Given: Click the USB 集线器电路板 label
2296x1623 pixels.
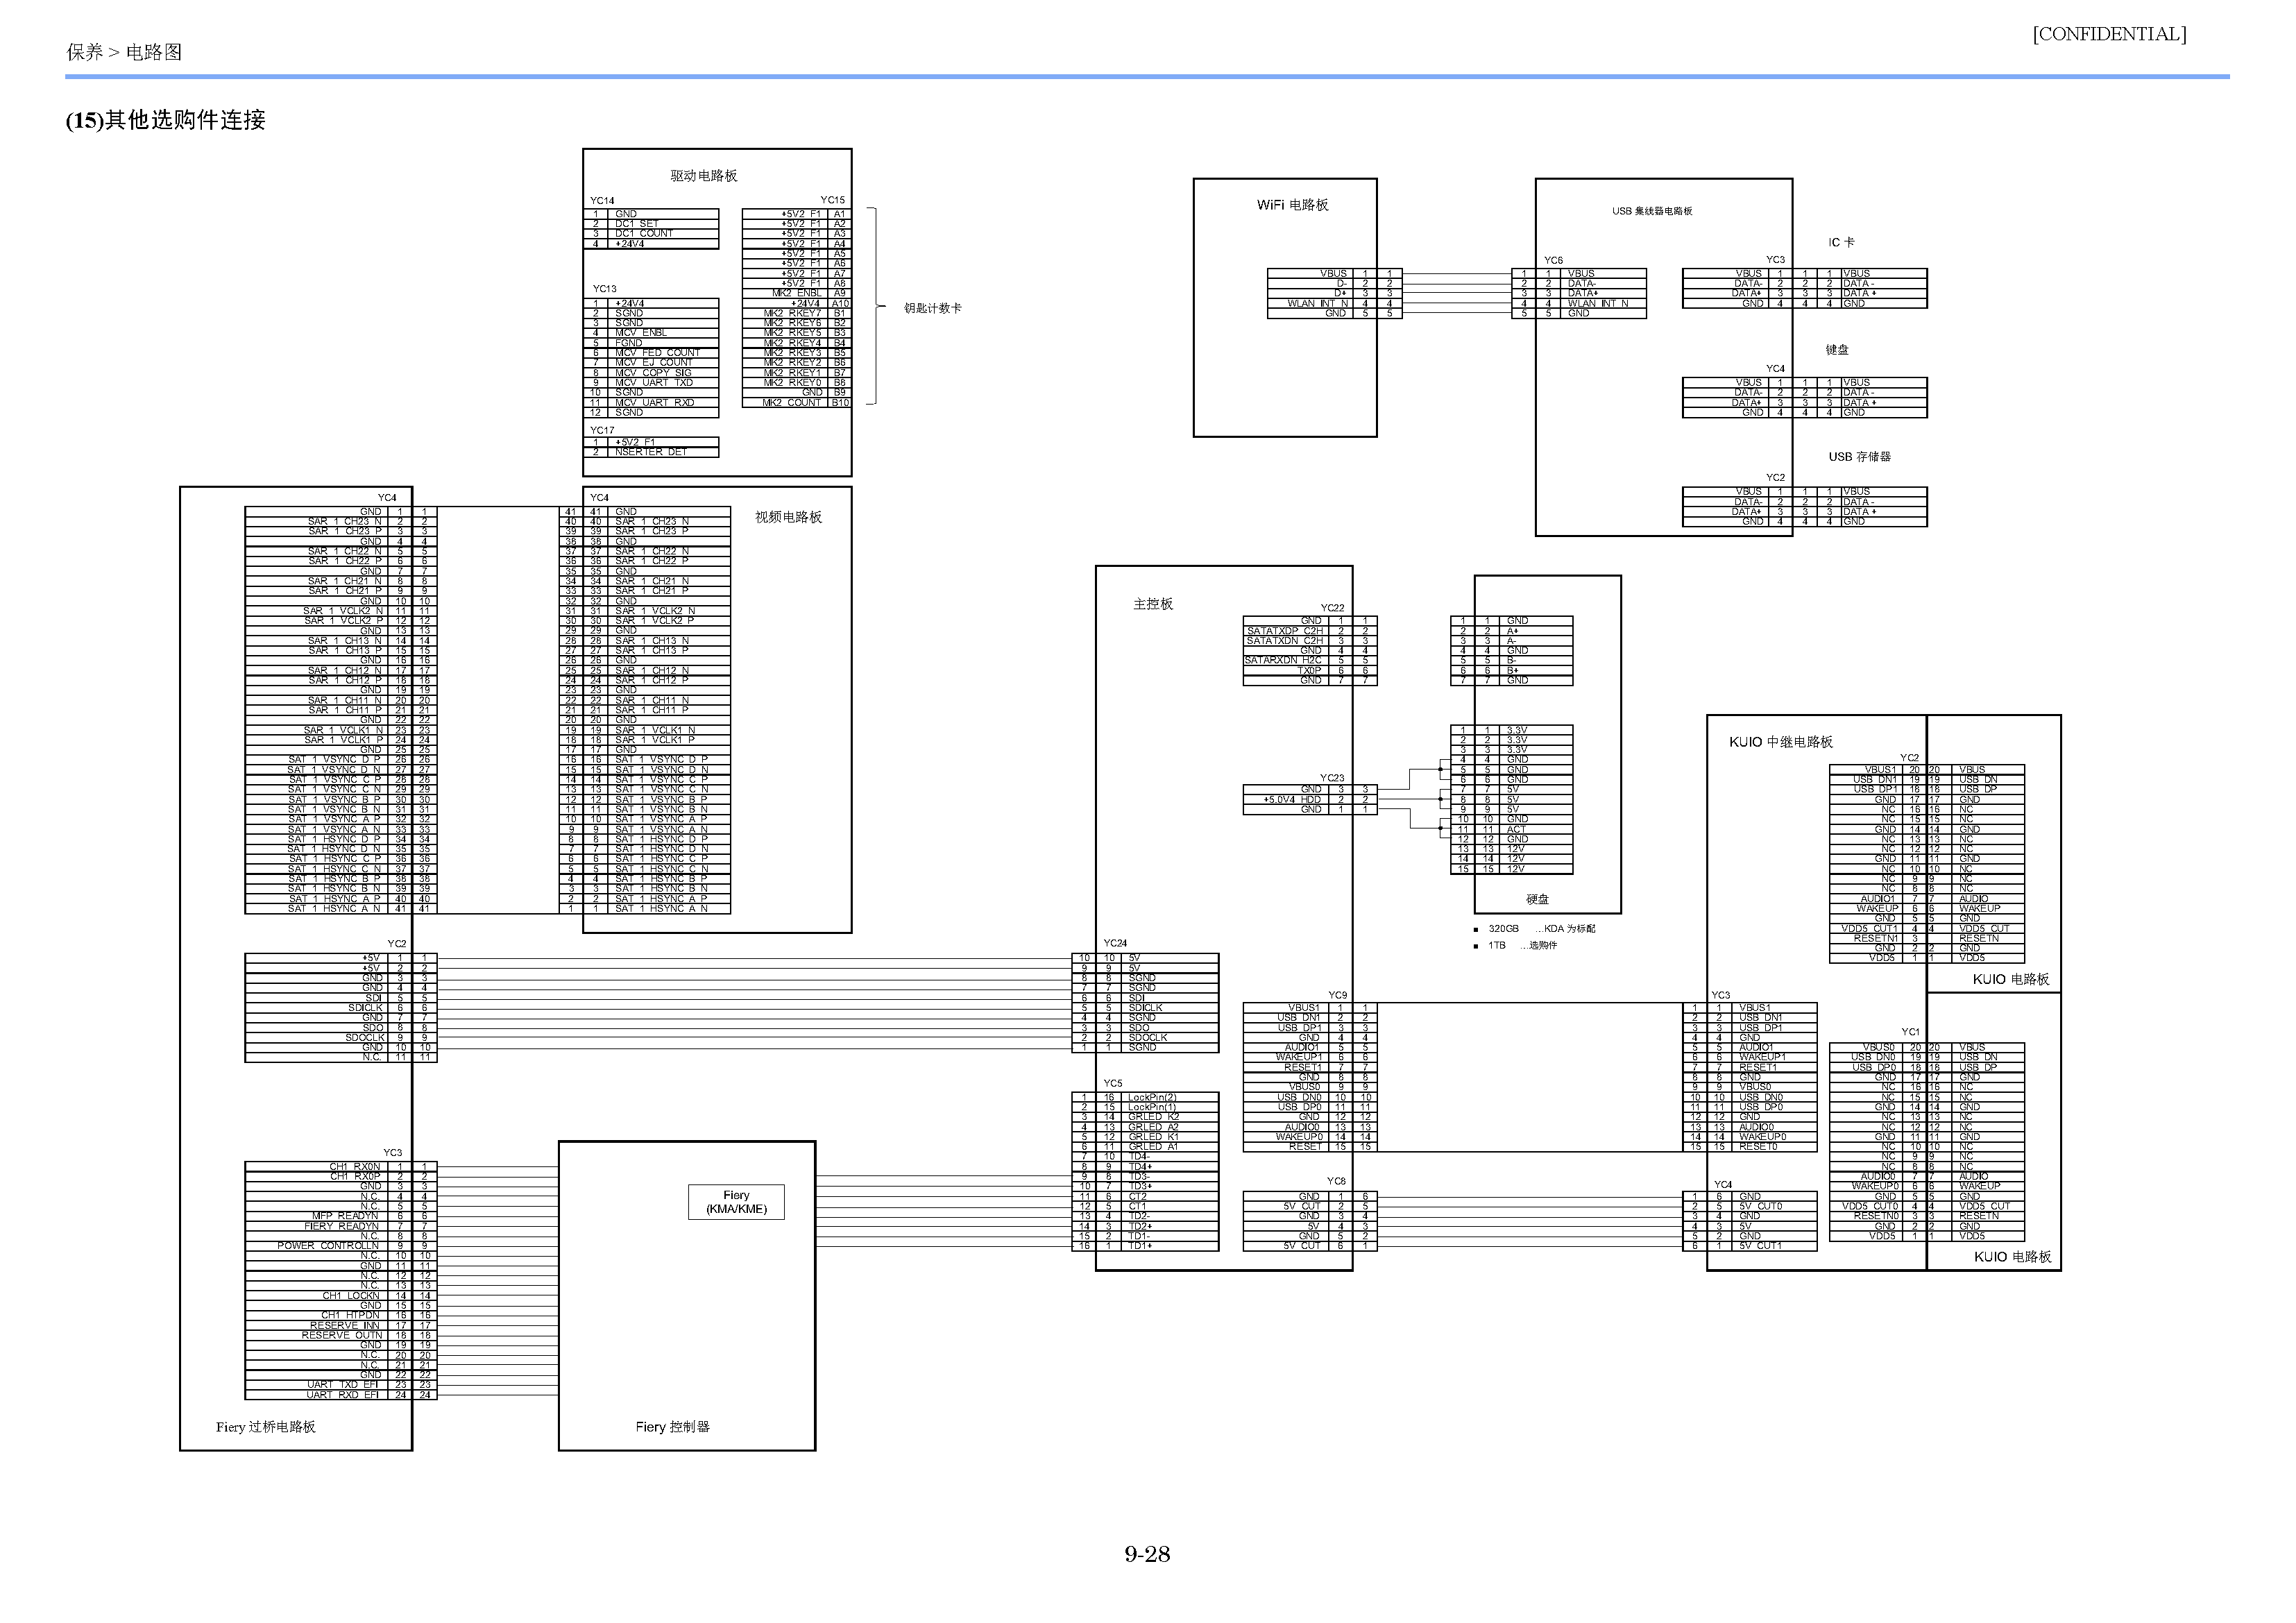Looking at the screenshot, I should [x=1652, y=211].
